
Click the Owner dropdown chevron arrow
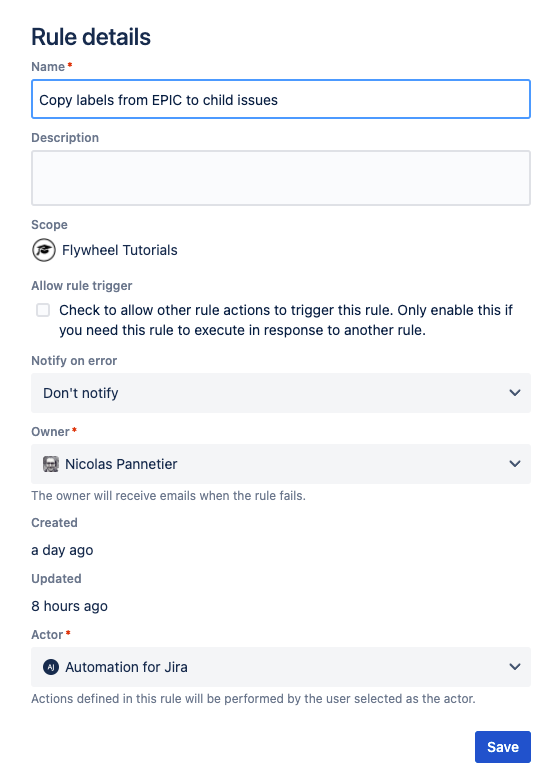point(515,463)
